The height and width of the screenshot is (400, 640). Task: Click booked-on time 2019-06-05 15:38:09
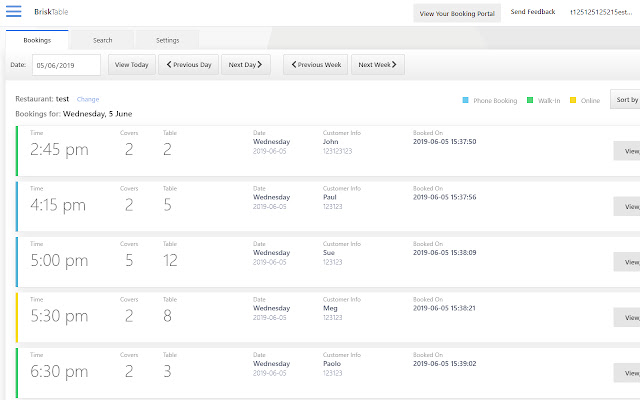[x=444, y=253]
